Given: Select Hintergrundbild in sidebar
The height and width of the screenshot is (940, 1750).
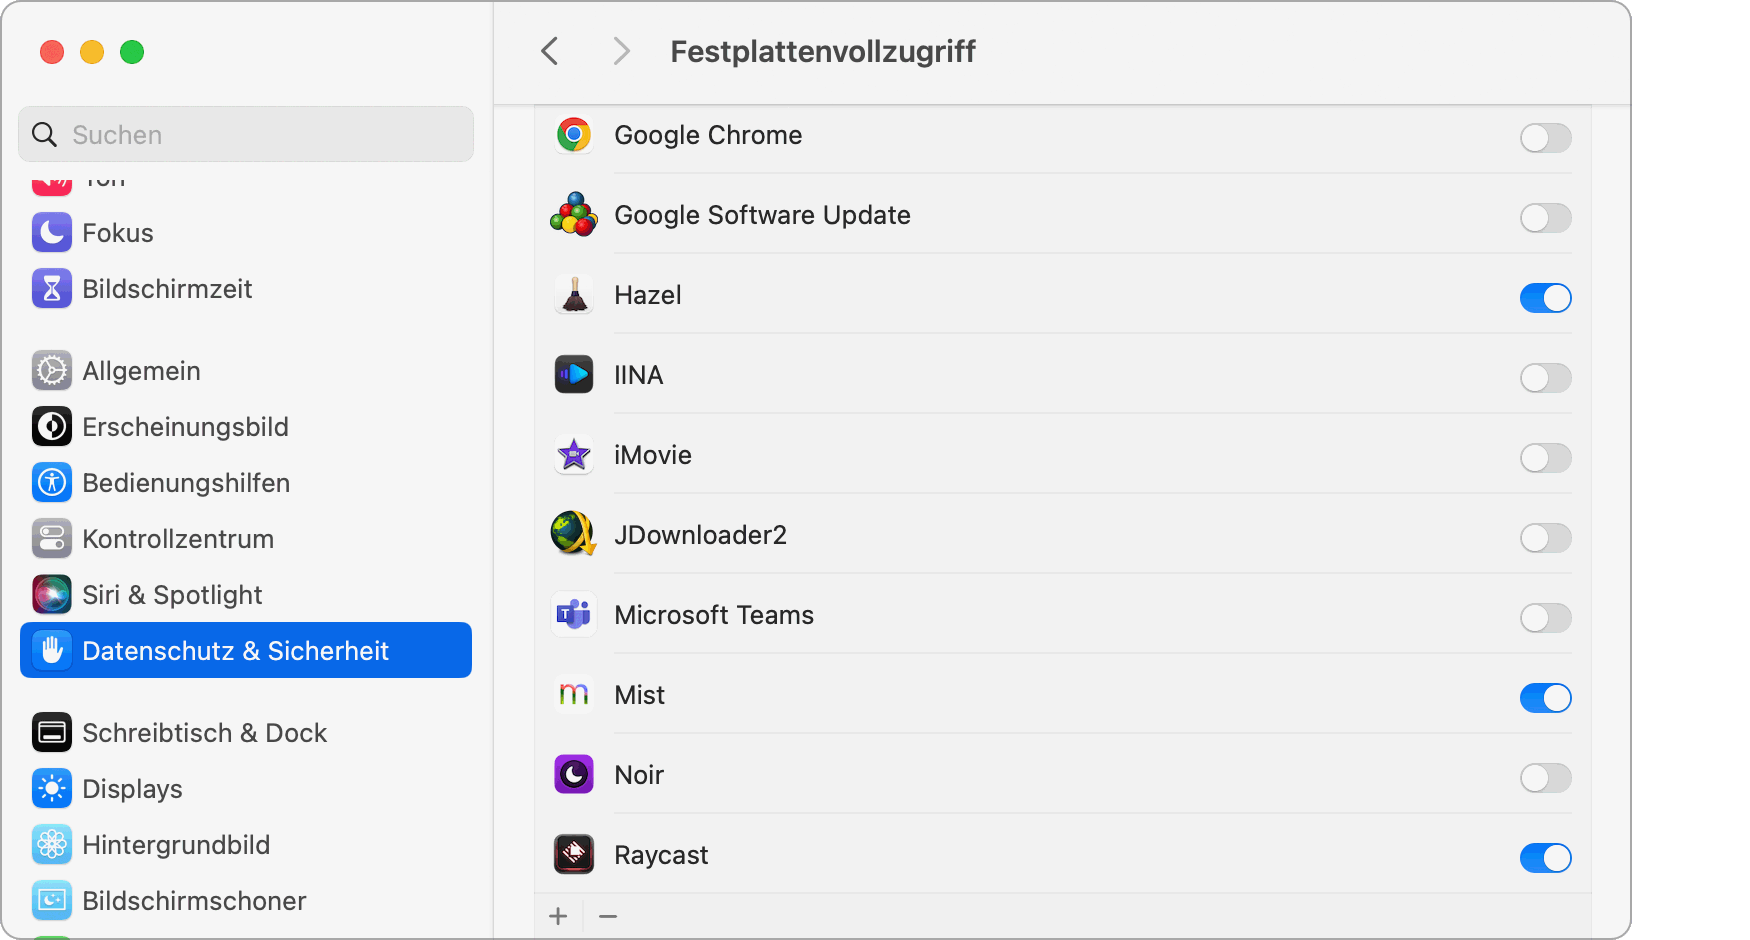Looking at the screenshot, I should 246,845.
